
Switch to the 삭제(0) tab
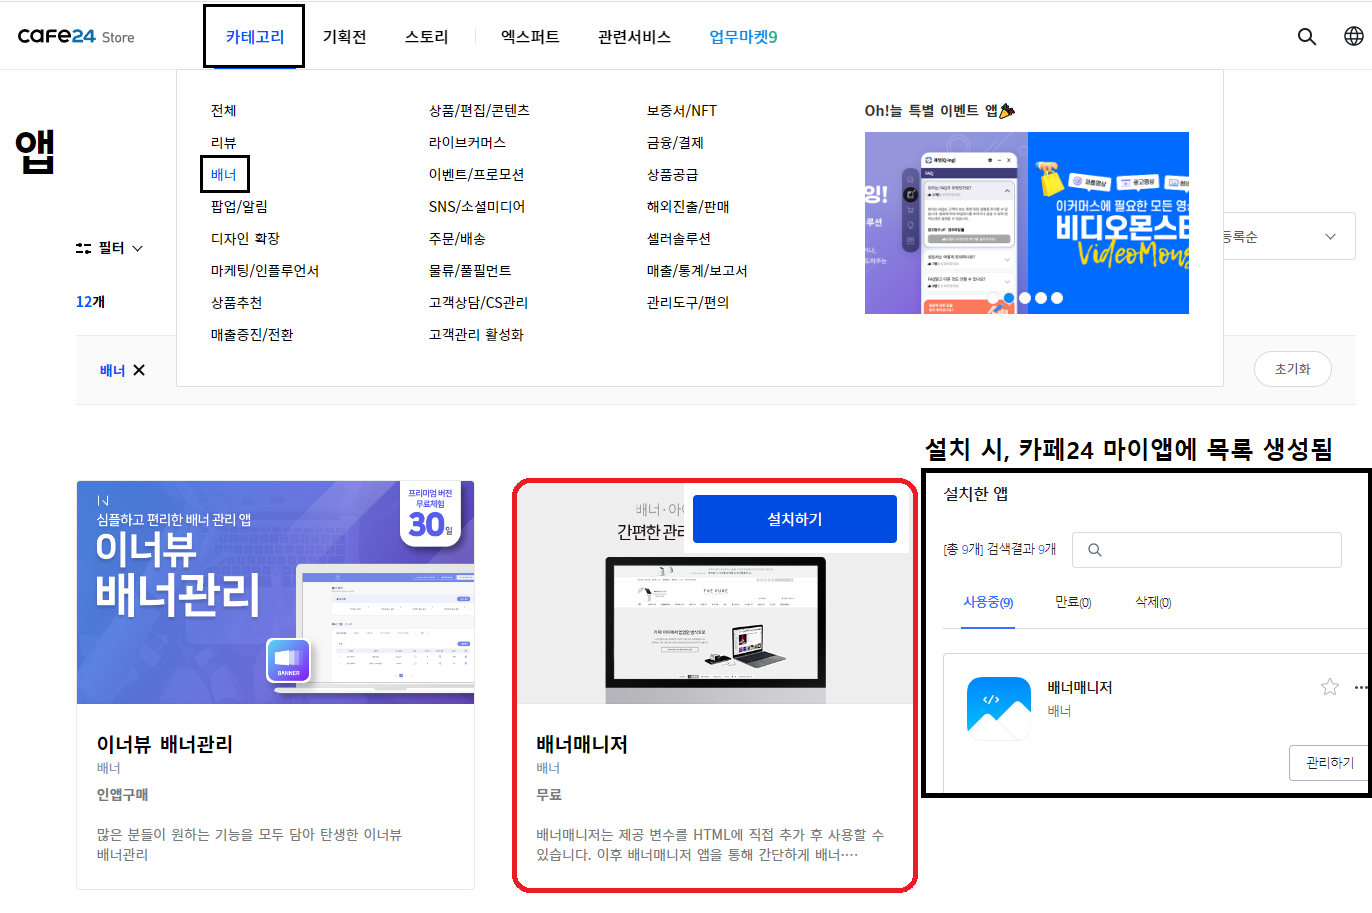click(x=1153, y=602)
